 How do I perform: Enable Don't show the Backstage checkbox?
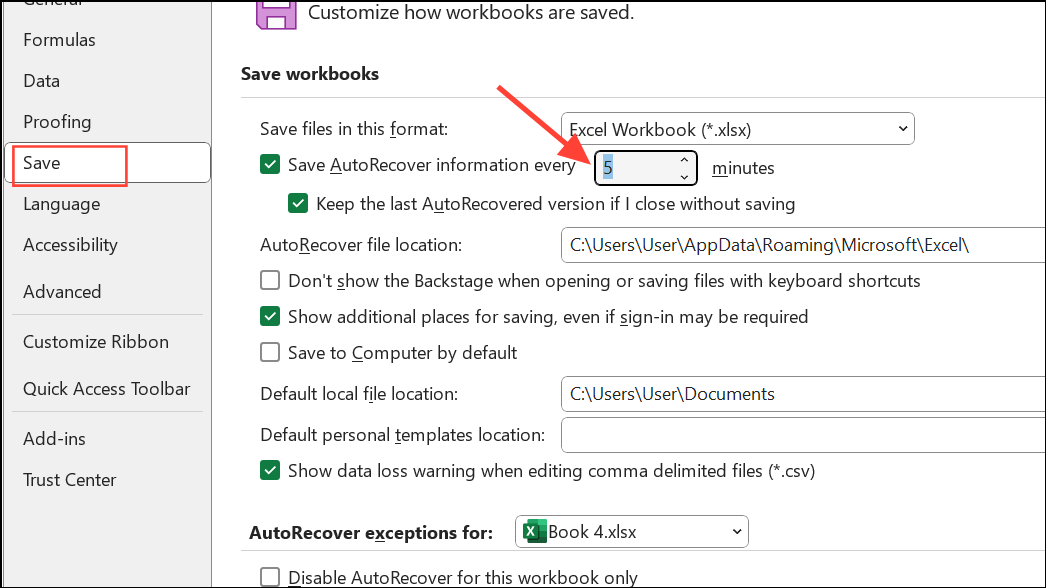[269, 280]
